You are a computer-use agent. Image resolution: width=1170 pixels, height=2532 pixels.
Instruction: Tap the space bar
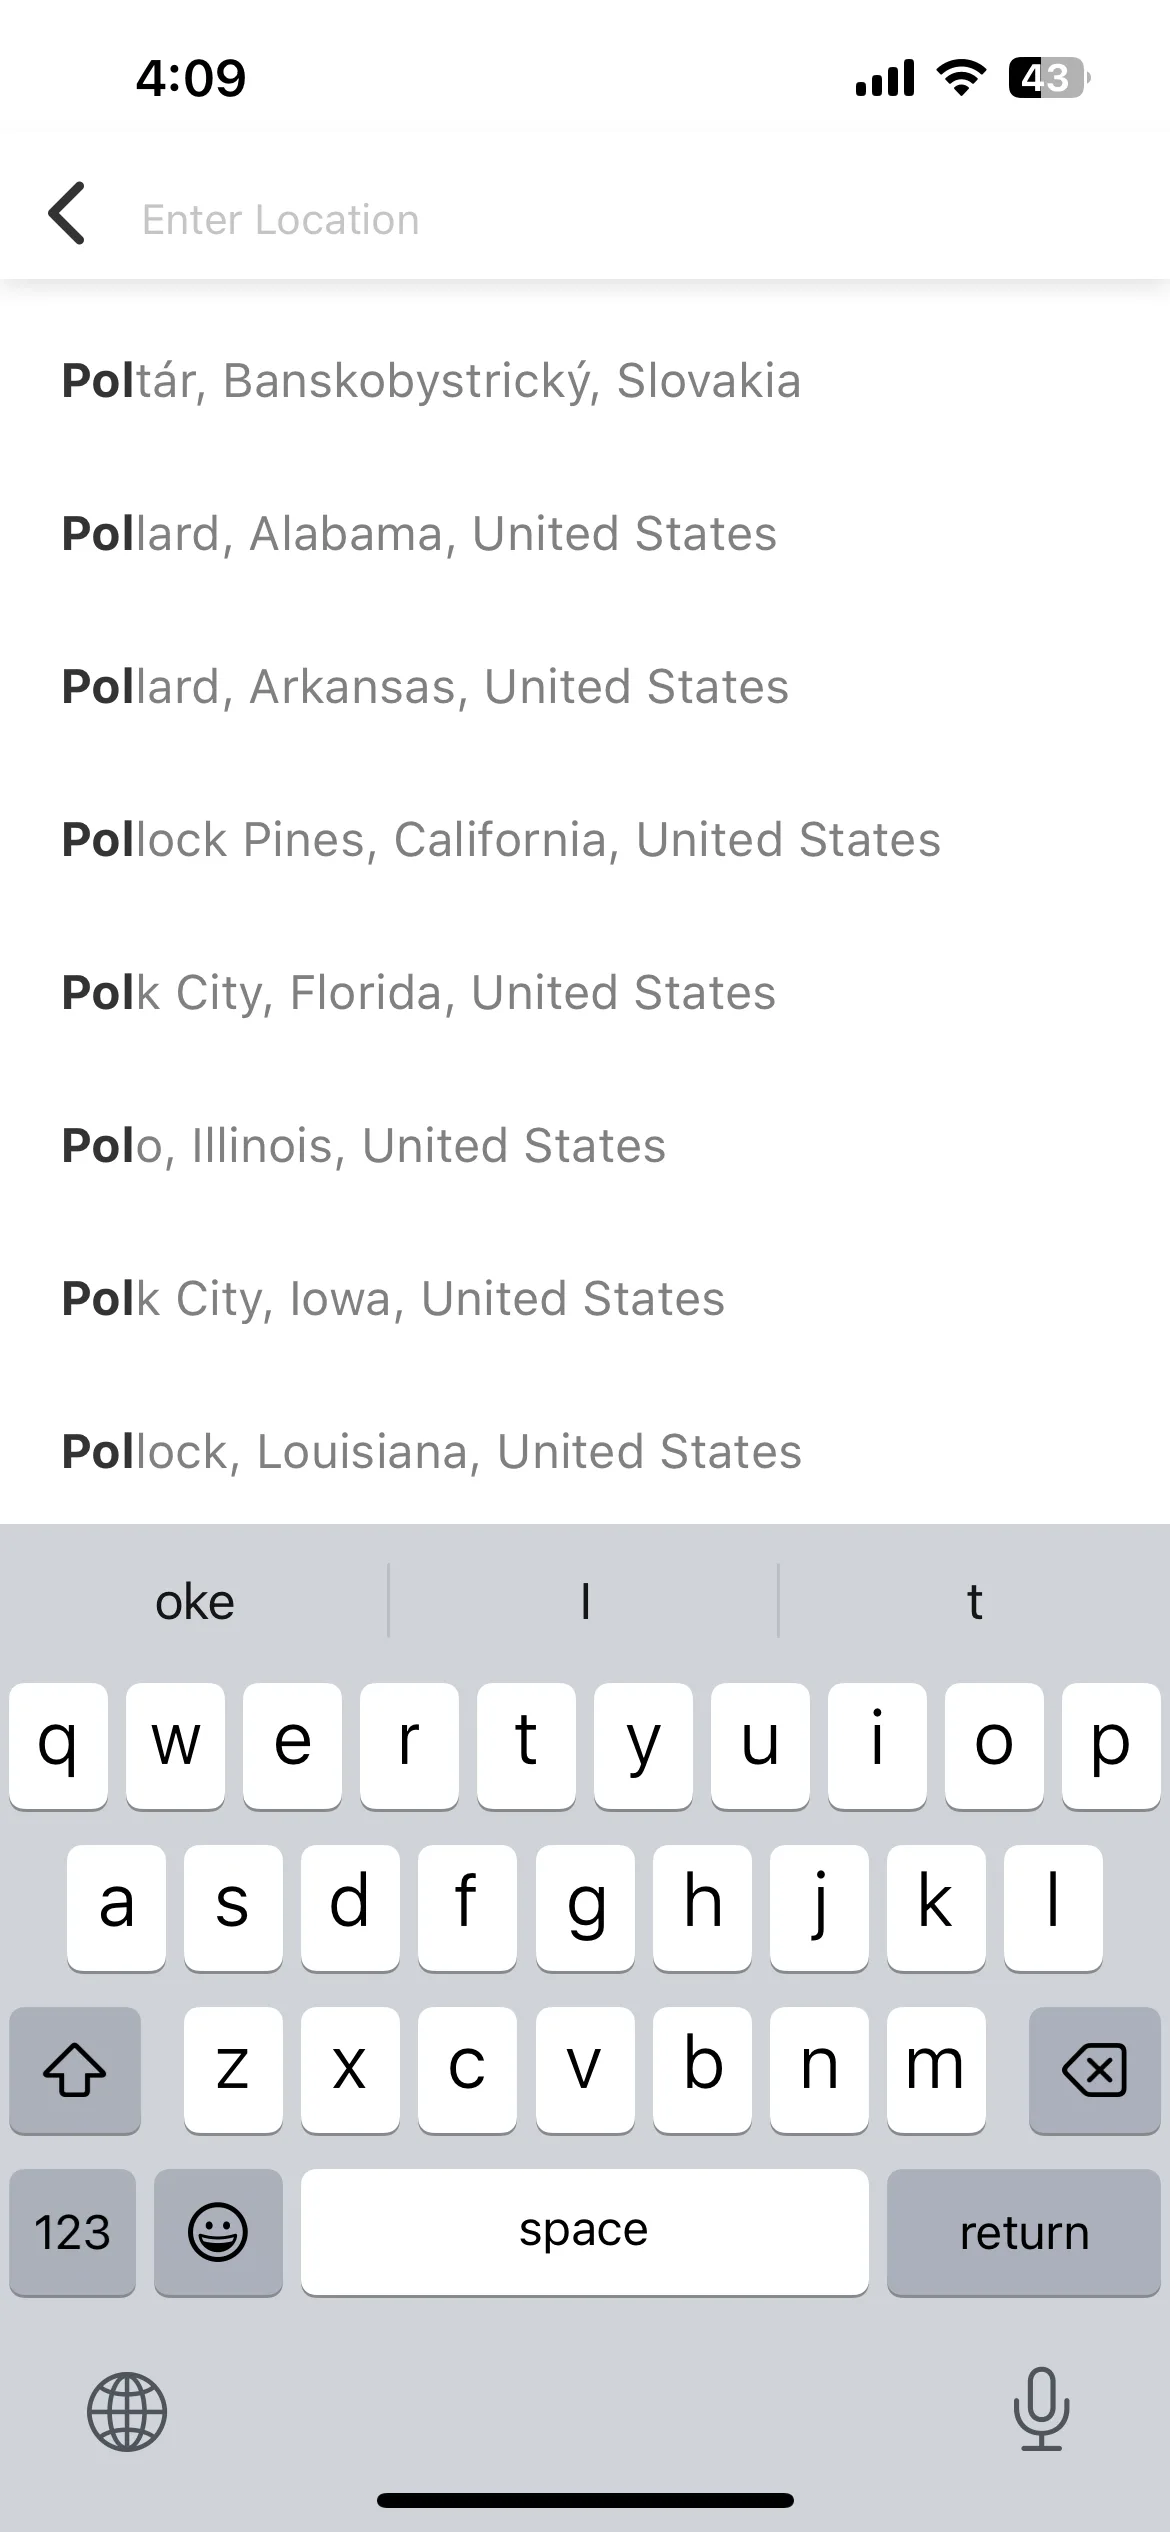(584, 2231)
